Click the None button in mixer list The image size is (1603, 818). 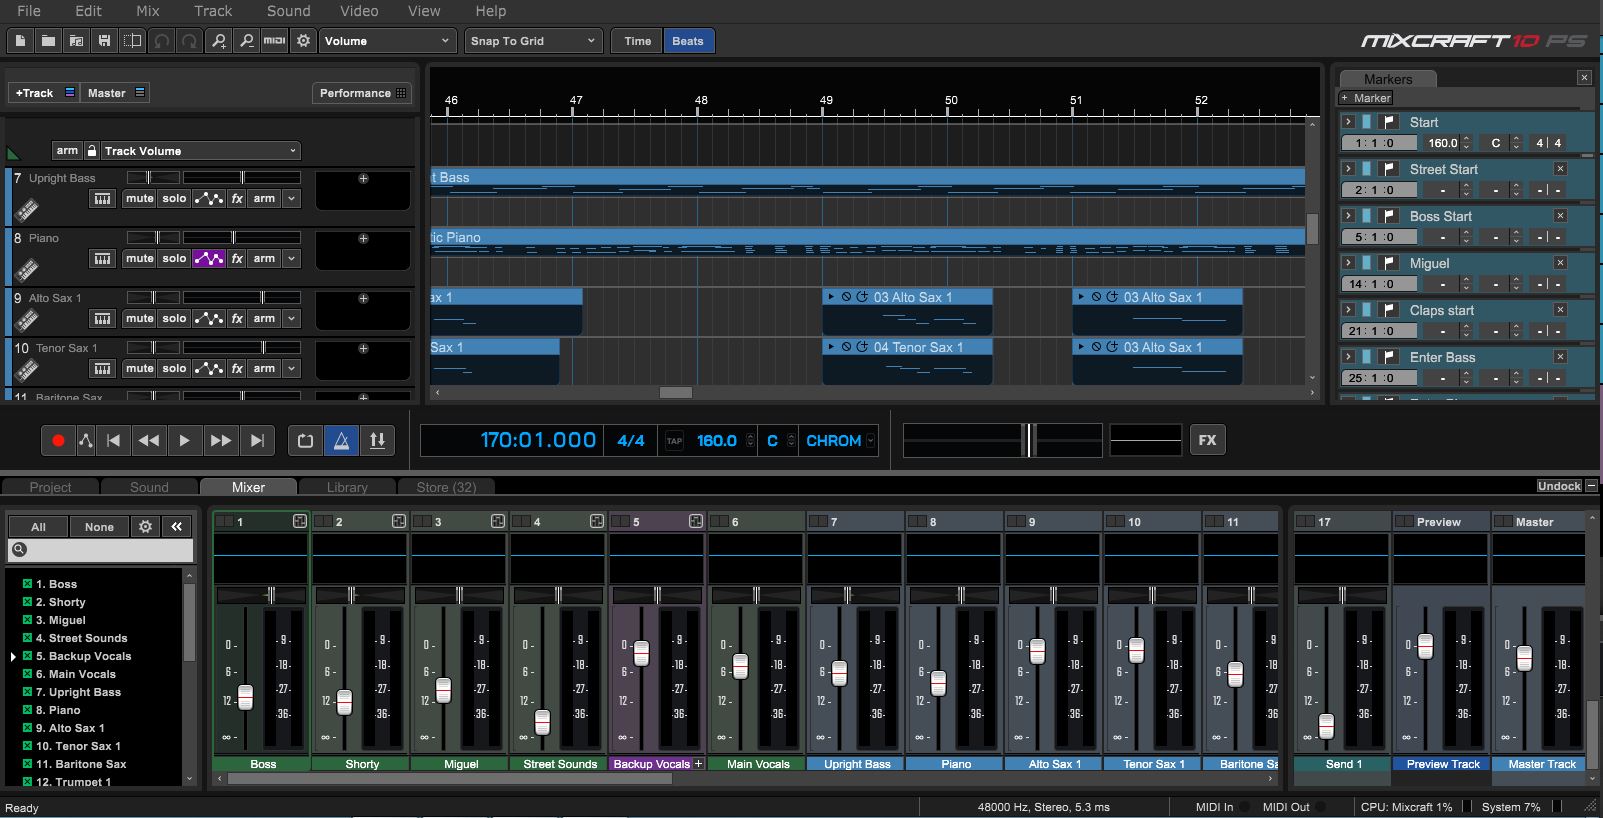(x=99, y=526)
